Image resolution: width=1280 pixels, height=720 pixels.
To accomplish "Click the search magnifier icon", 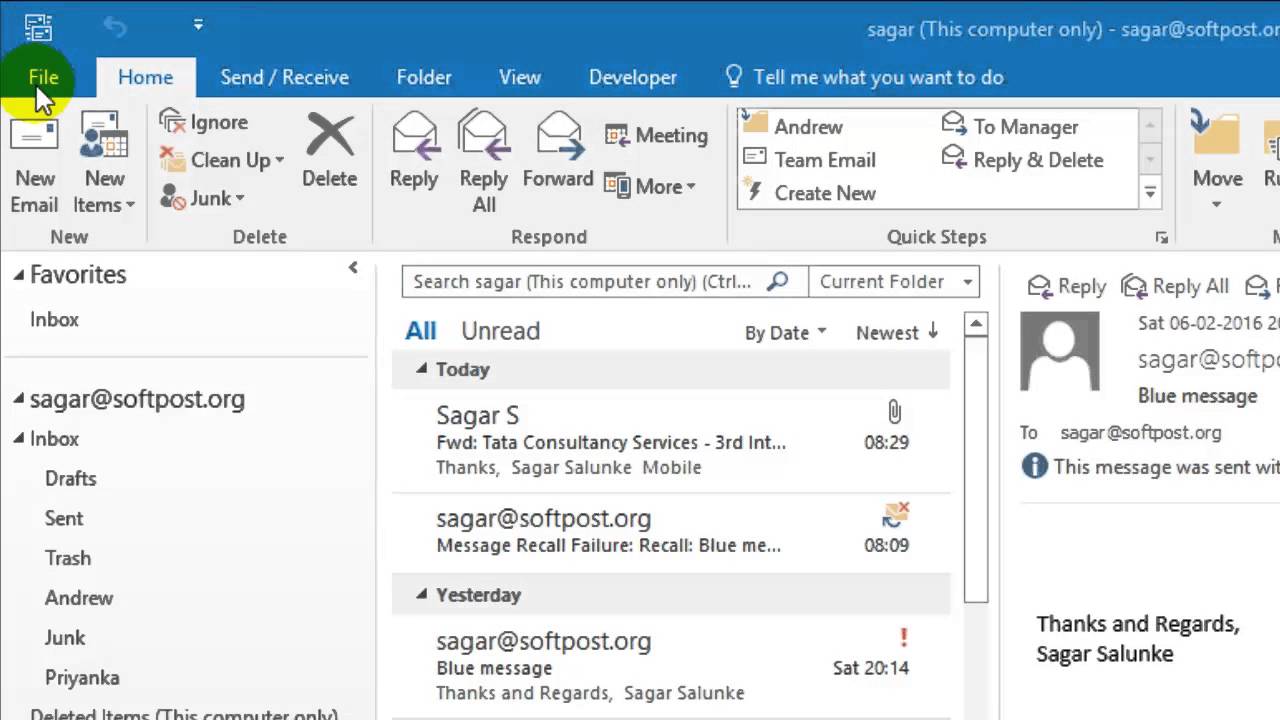I will coord(778,281).
